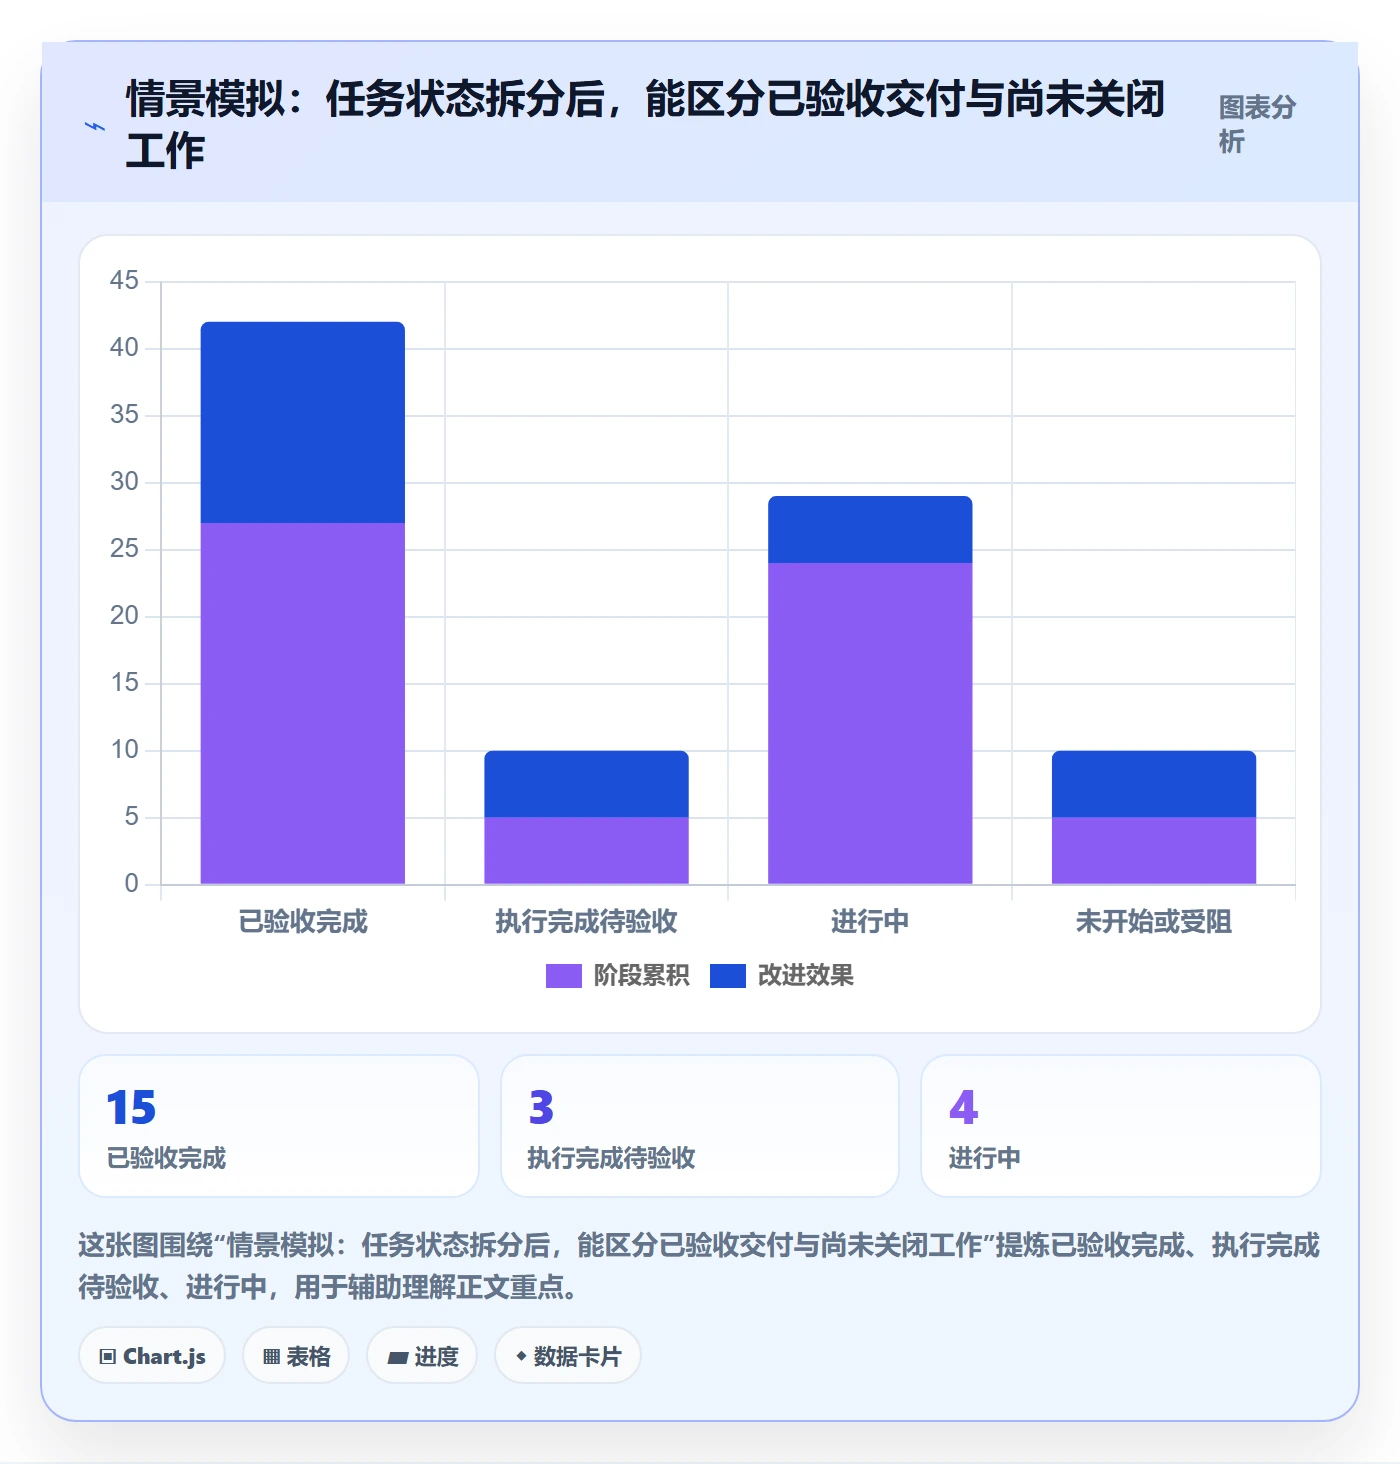
Task: Click the blue segment of the 执行完成待验收 bar
Action: pyautogui.click(x=586, y=784)
